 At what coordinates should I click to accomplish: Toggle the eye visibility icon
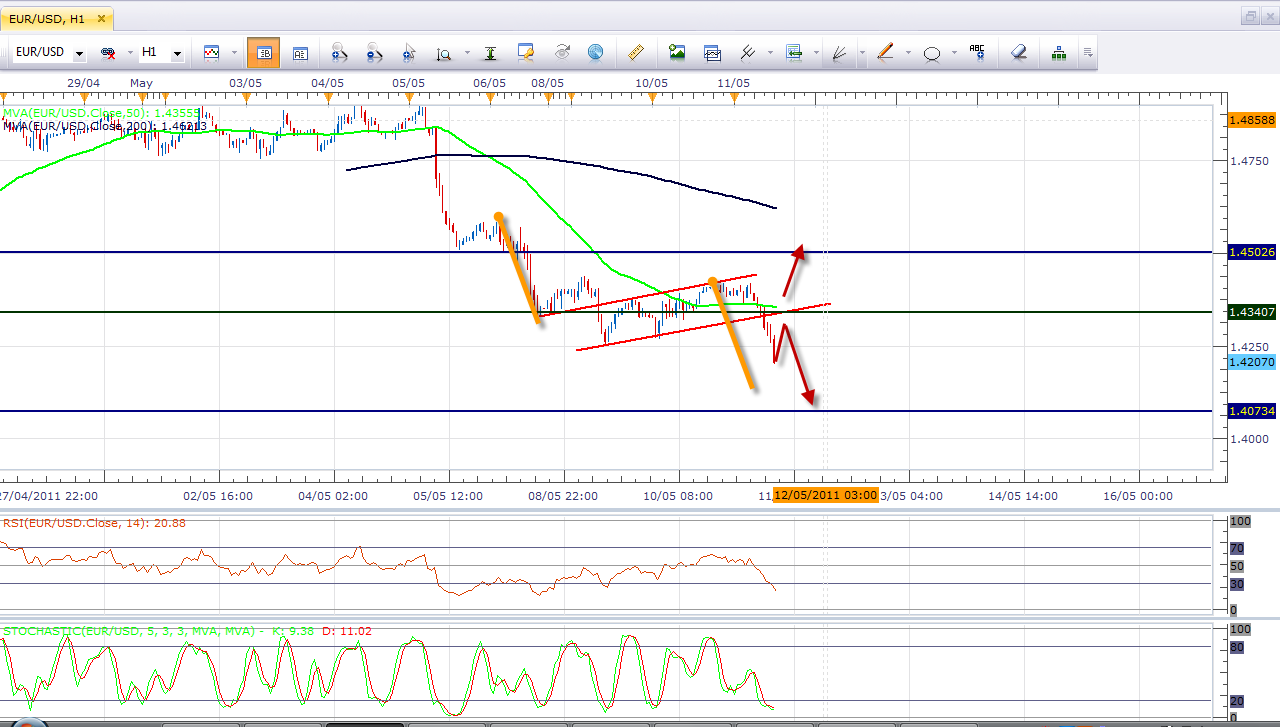tap(561, 53)
